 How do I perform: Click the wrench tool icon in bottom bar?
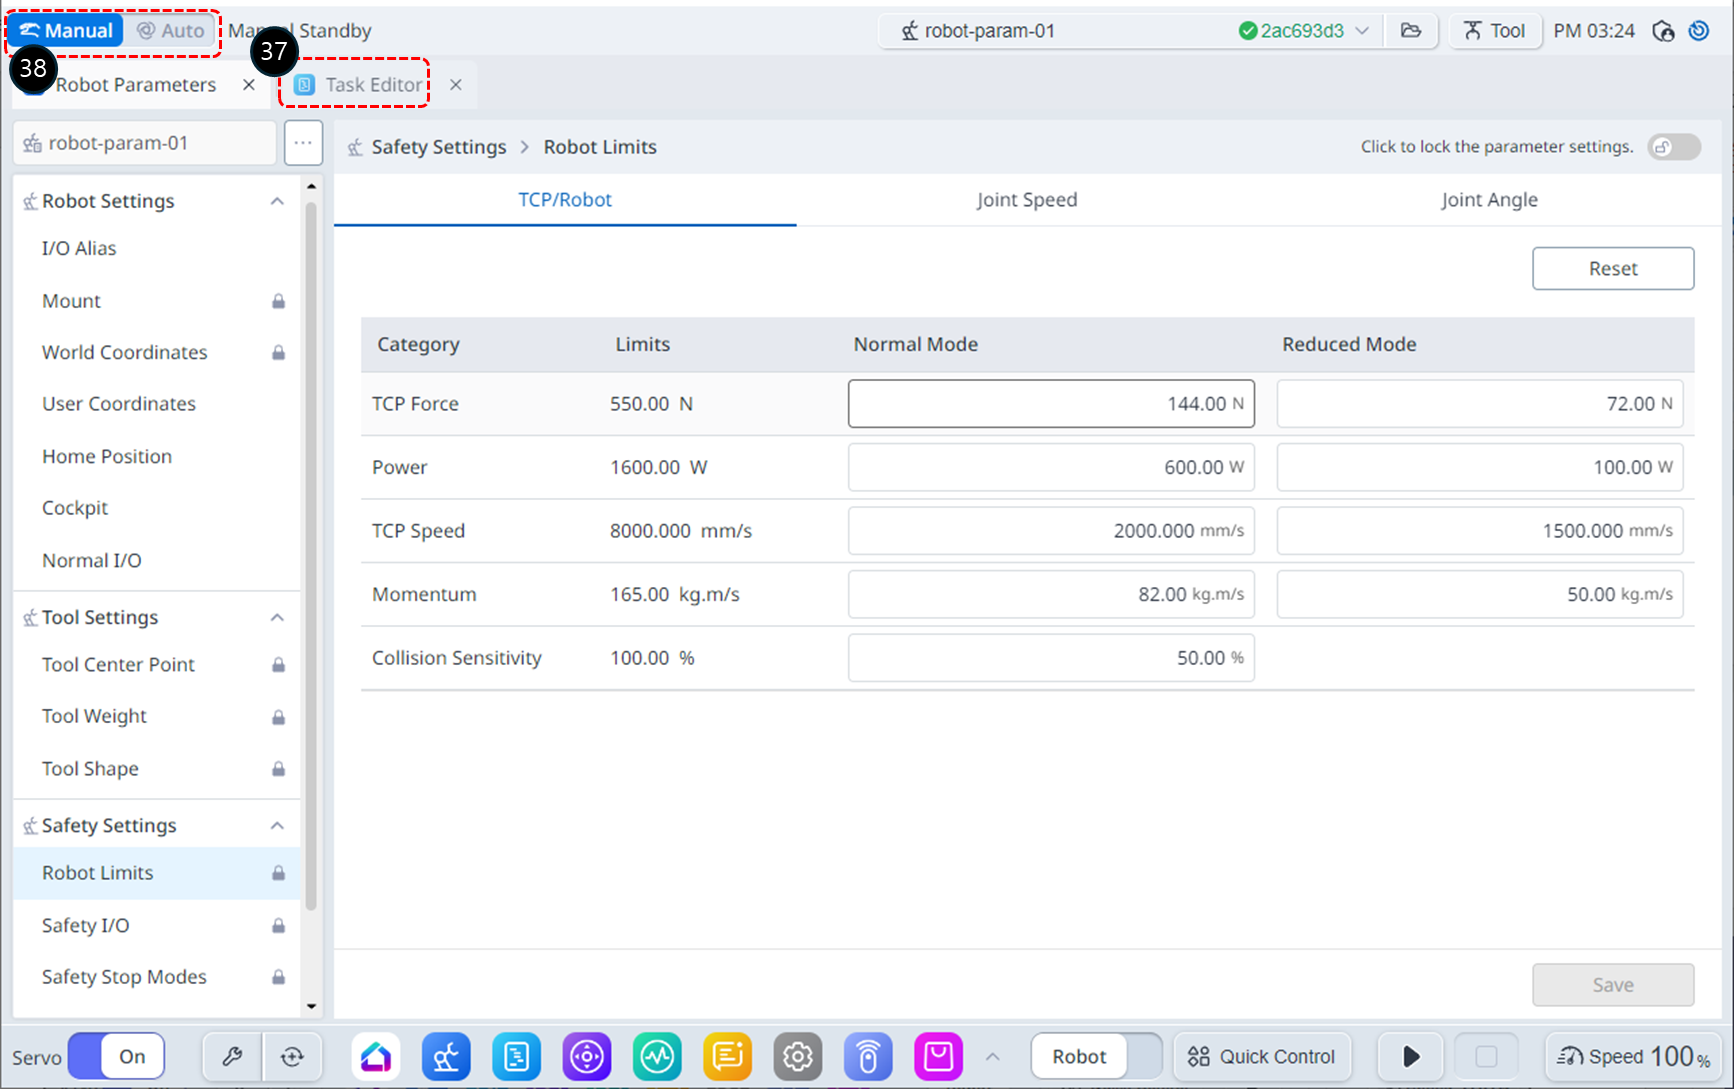click(232, 1056)
